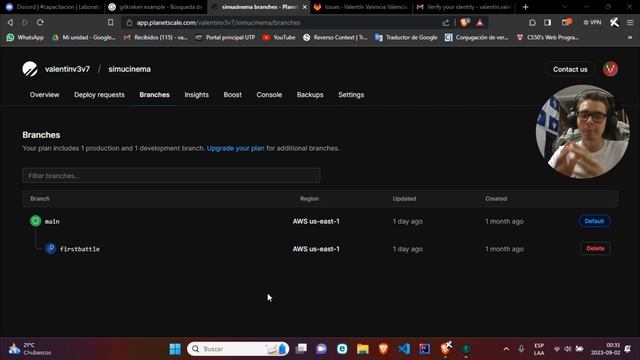Open the Reverso Context bookmark
Viewport: 640px width, 360px height.
tap(336, 37)
